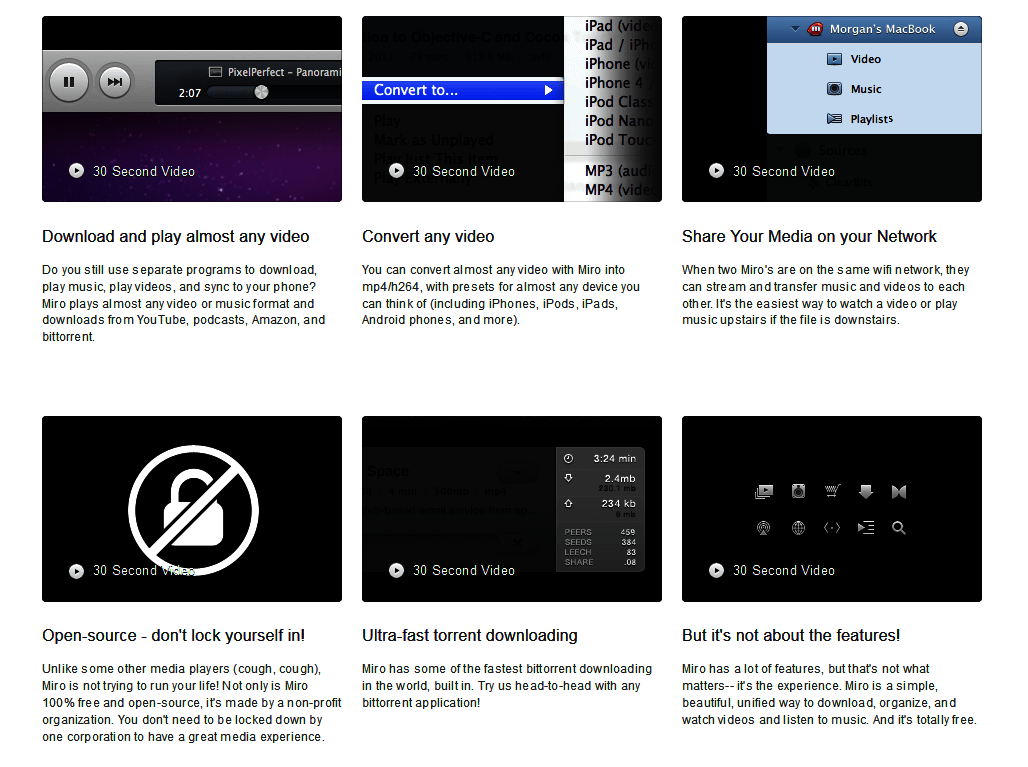Click the playback progress slider at 2:07

pyautogui.click(x=261, y=92)
